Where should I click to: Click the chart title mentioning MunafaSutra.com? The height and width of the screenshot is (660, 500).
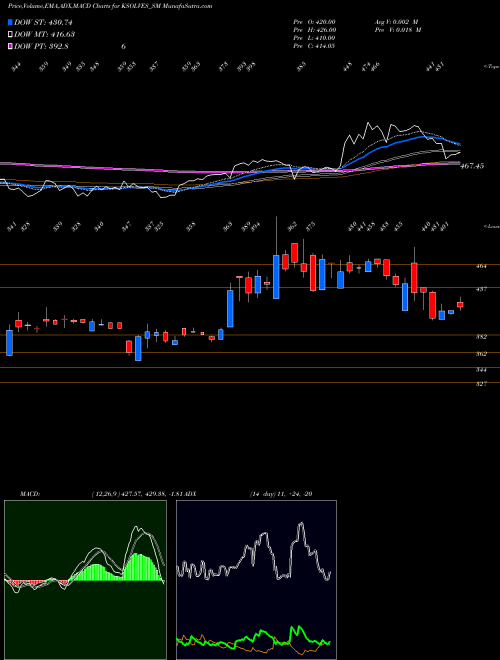pos(110,6)
